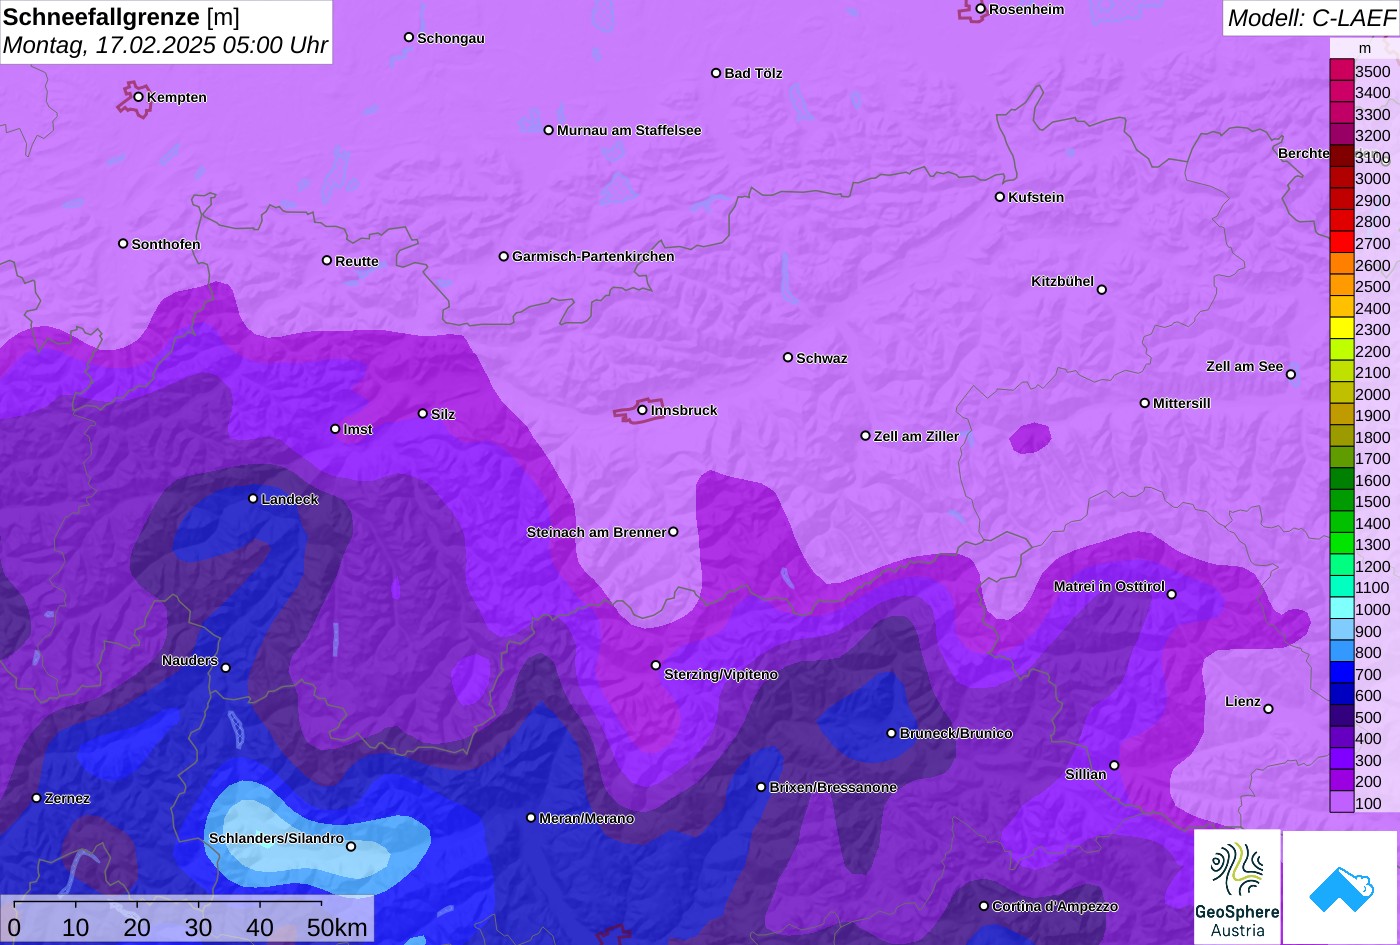Pick the Zell am See marker dot
1400x945 pixels.
(1290, 374)
